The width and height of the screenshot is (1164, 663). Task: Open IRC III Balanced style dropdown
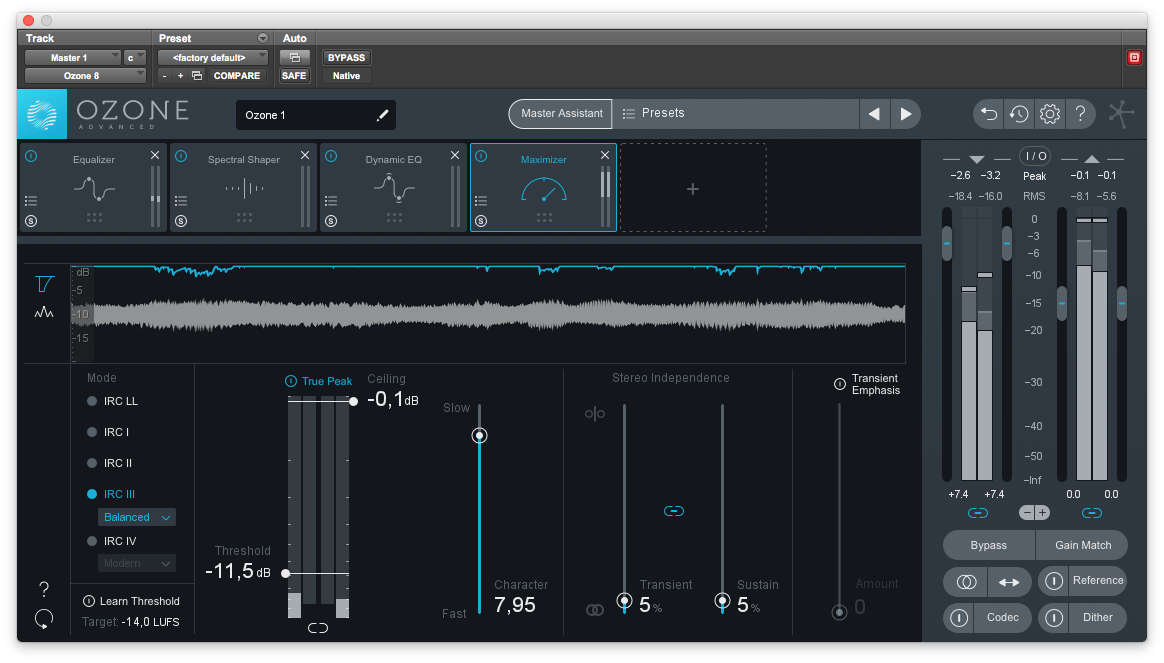coord(137,517)
